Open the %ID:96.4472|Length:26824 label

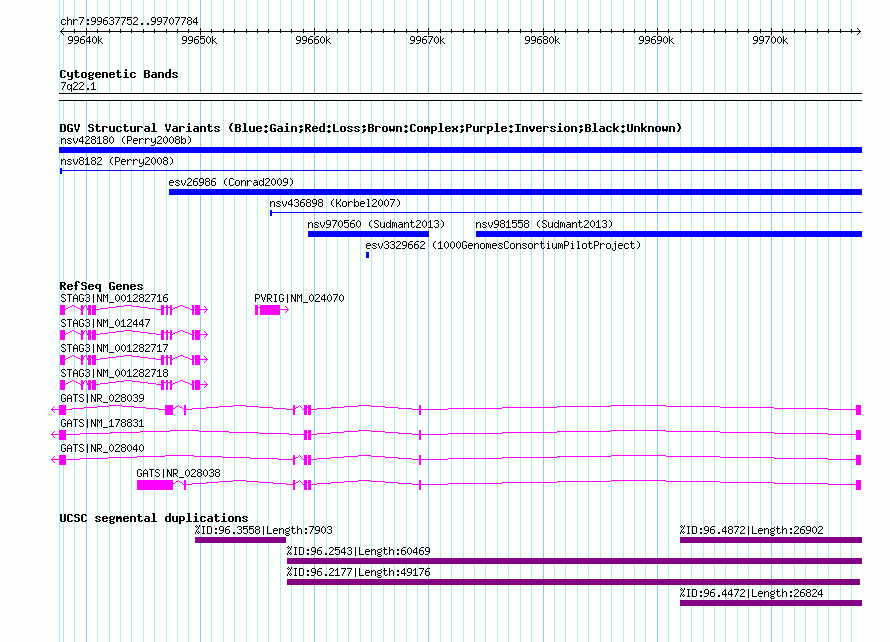[x=751, y=593]
